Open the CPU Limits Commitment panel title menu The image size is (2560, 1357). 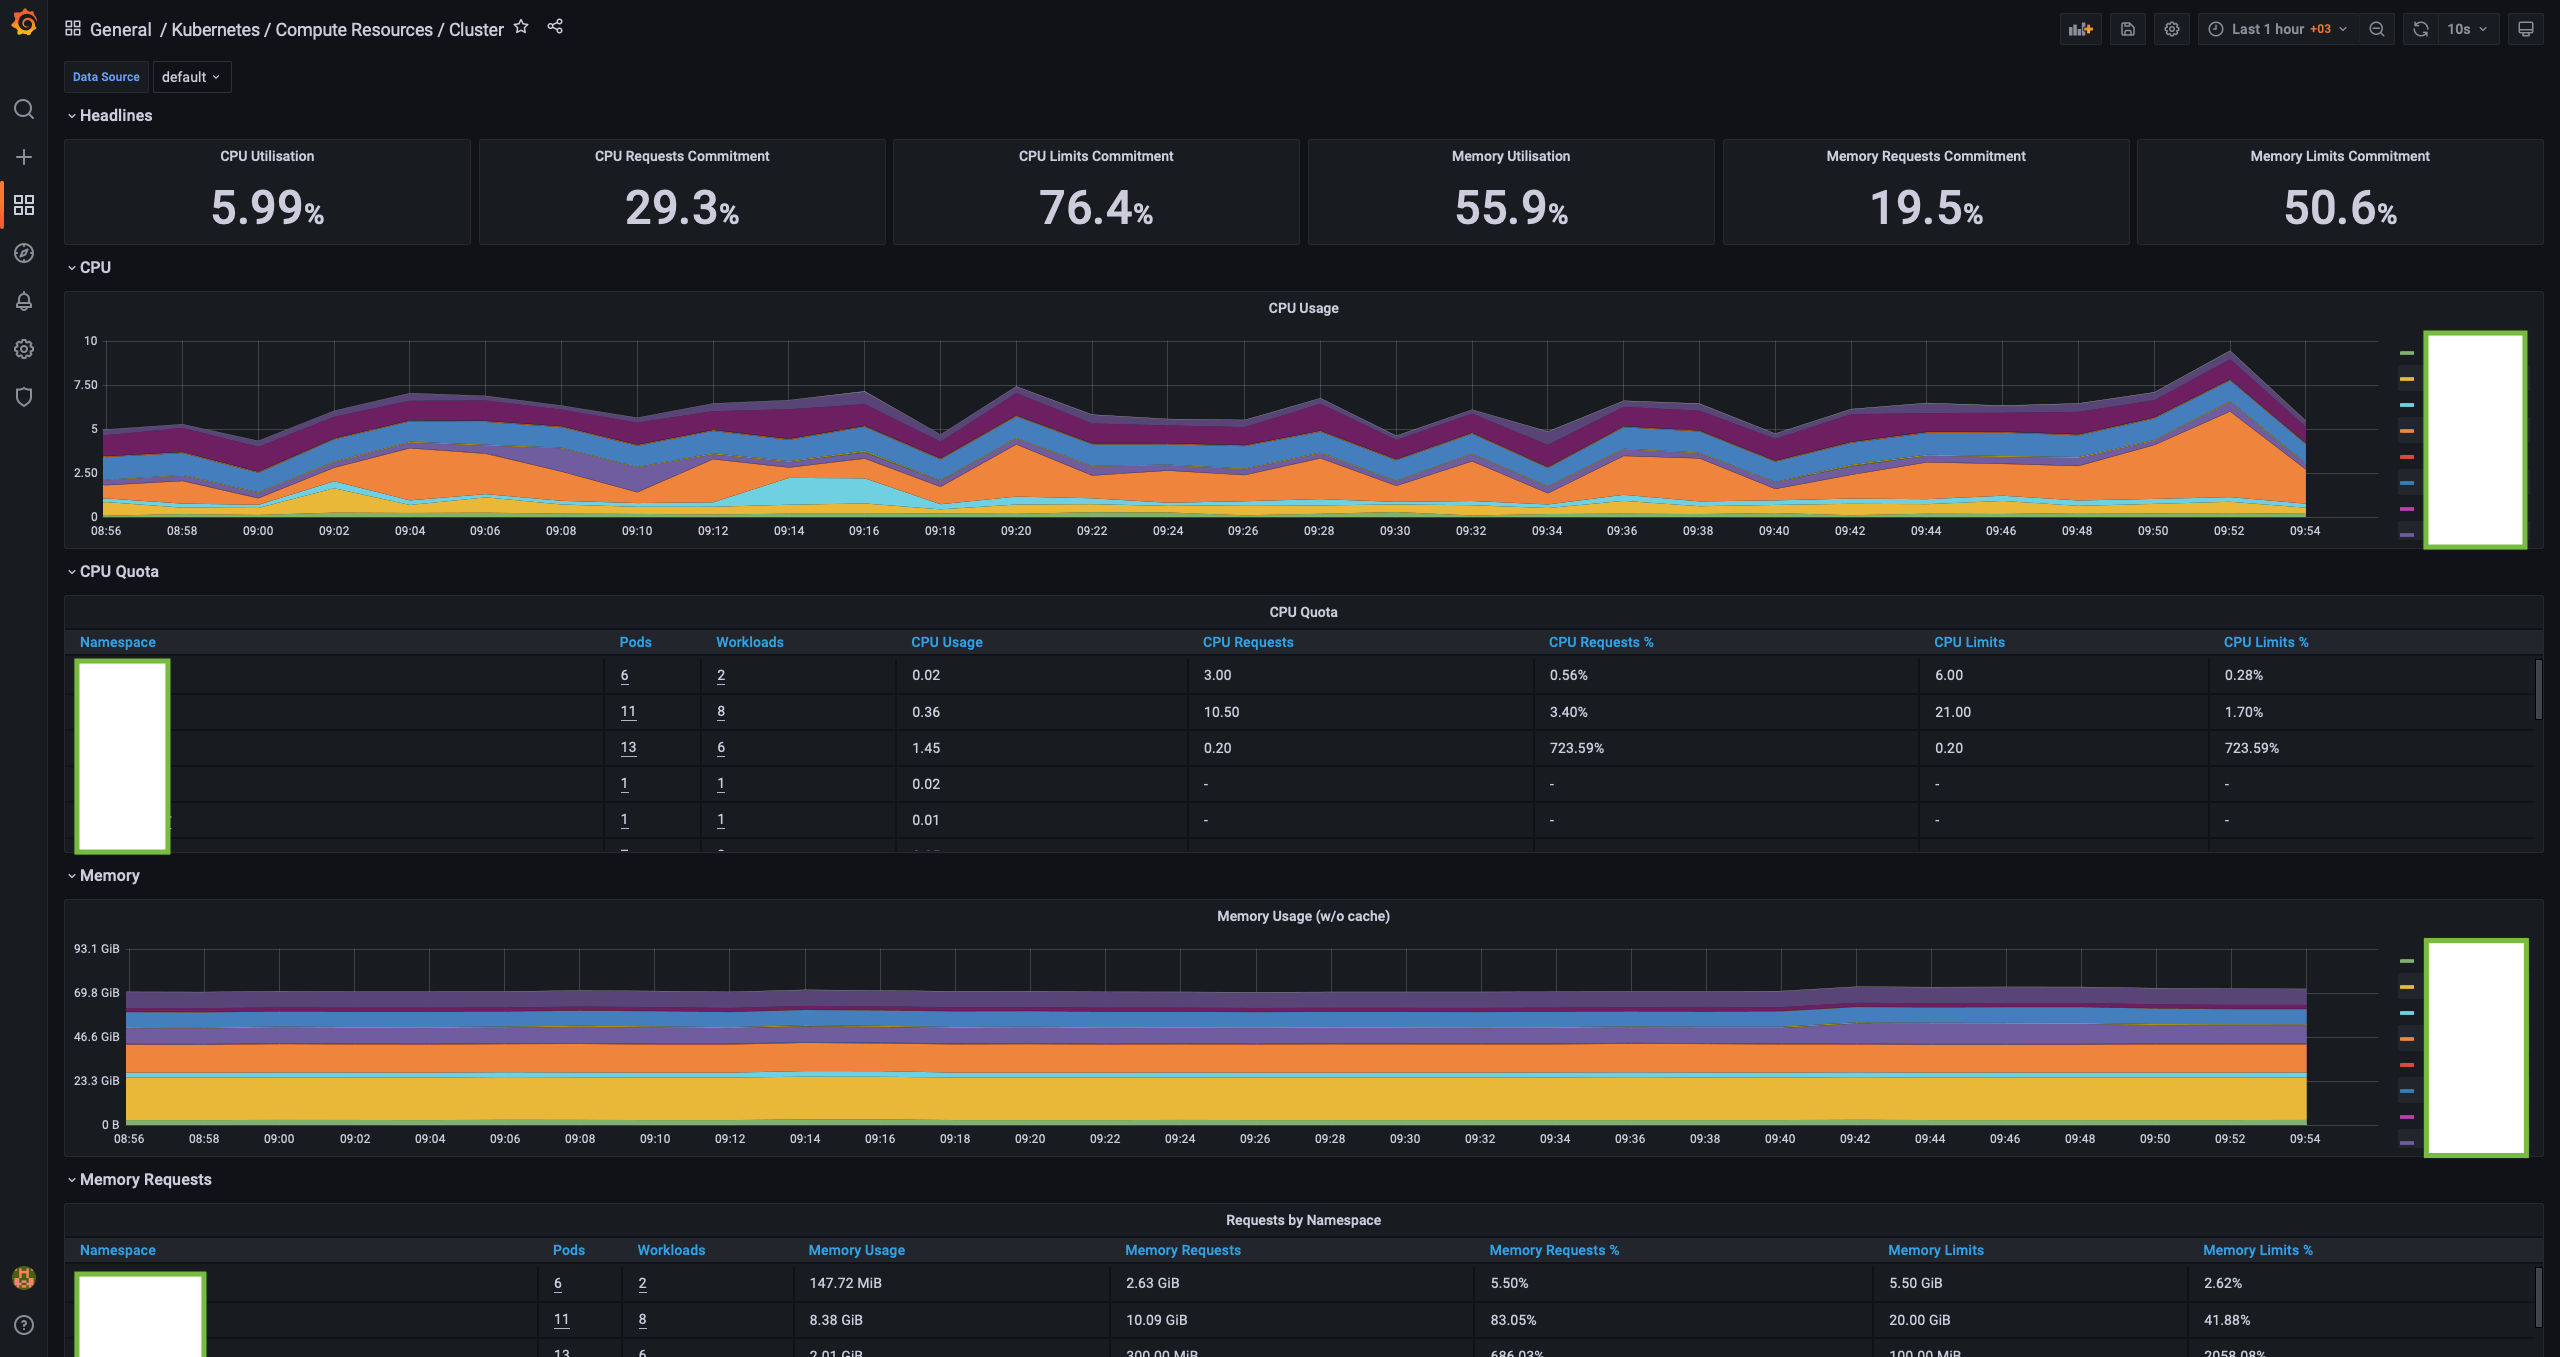(1096, 156)
